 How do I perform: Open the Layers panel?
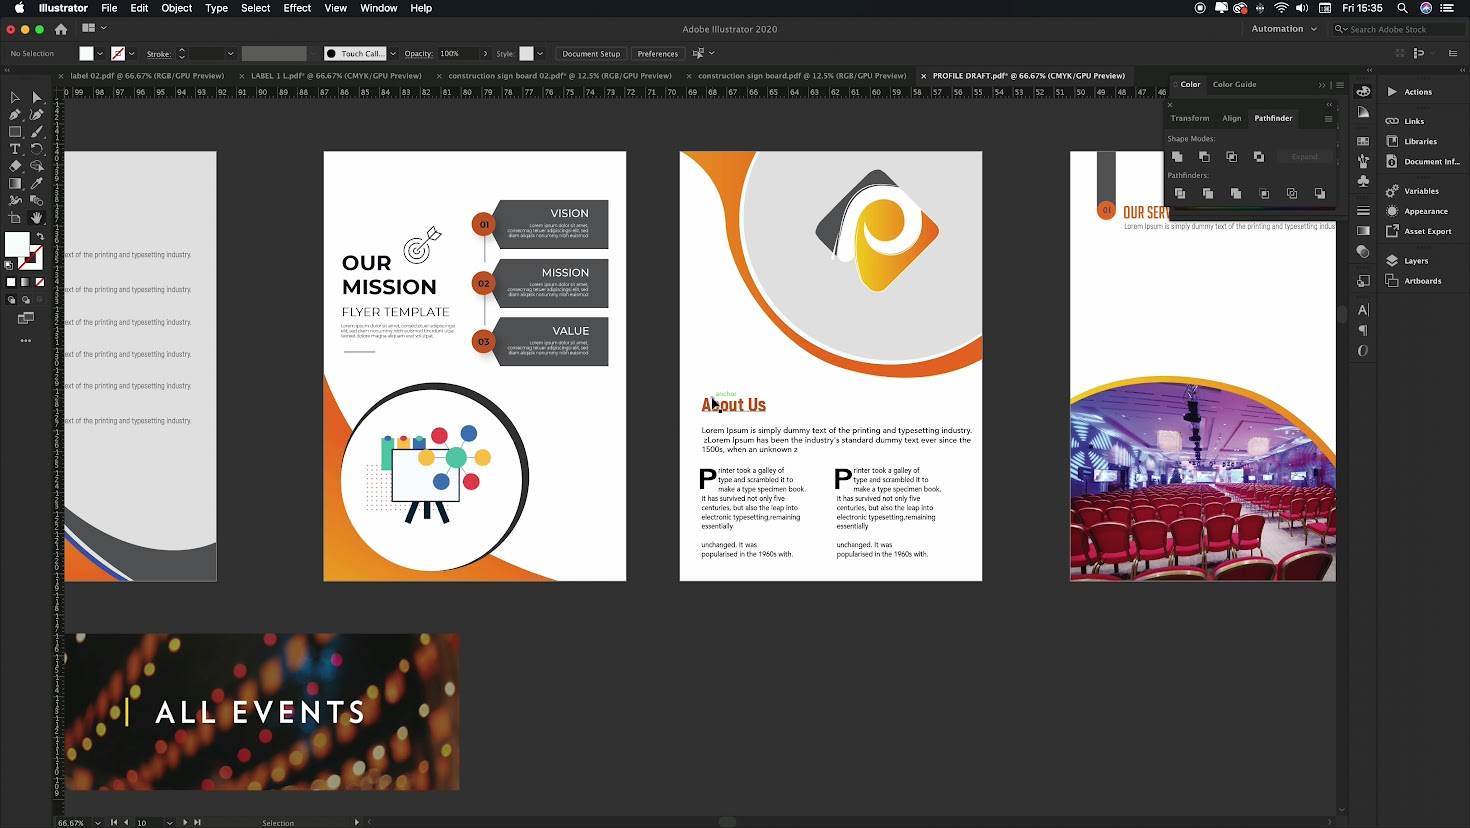1415,261
